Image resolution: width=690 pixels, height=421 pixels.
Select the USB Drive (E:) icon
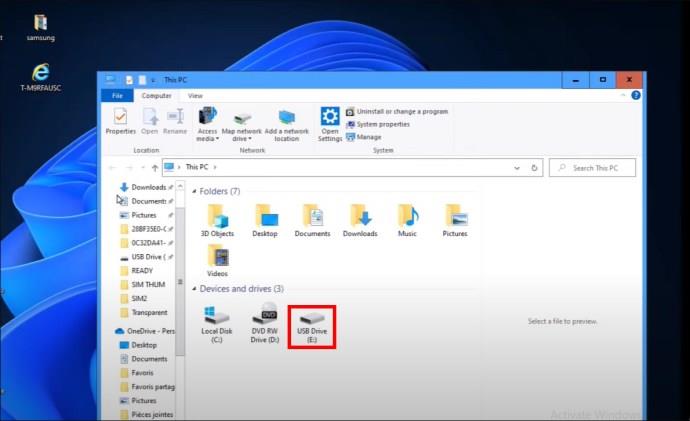point(312,327)
